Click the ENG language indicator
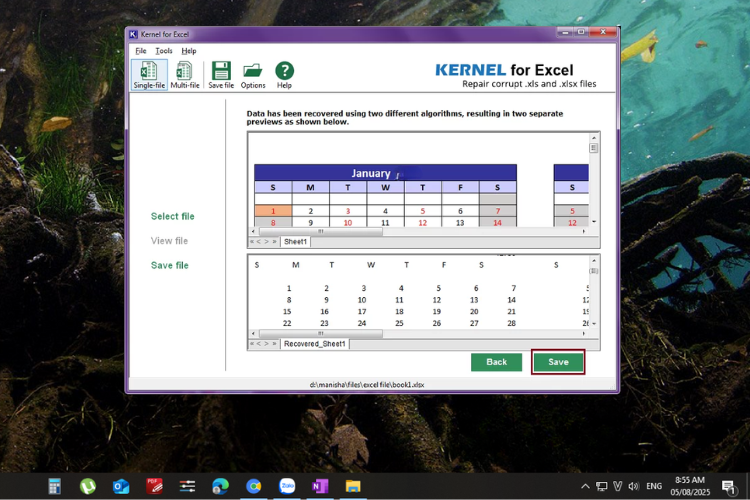 (x=654, y=487)
